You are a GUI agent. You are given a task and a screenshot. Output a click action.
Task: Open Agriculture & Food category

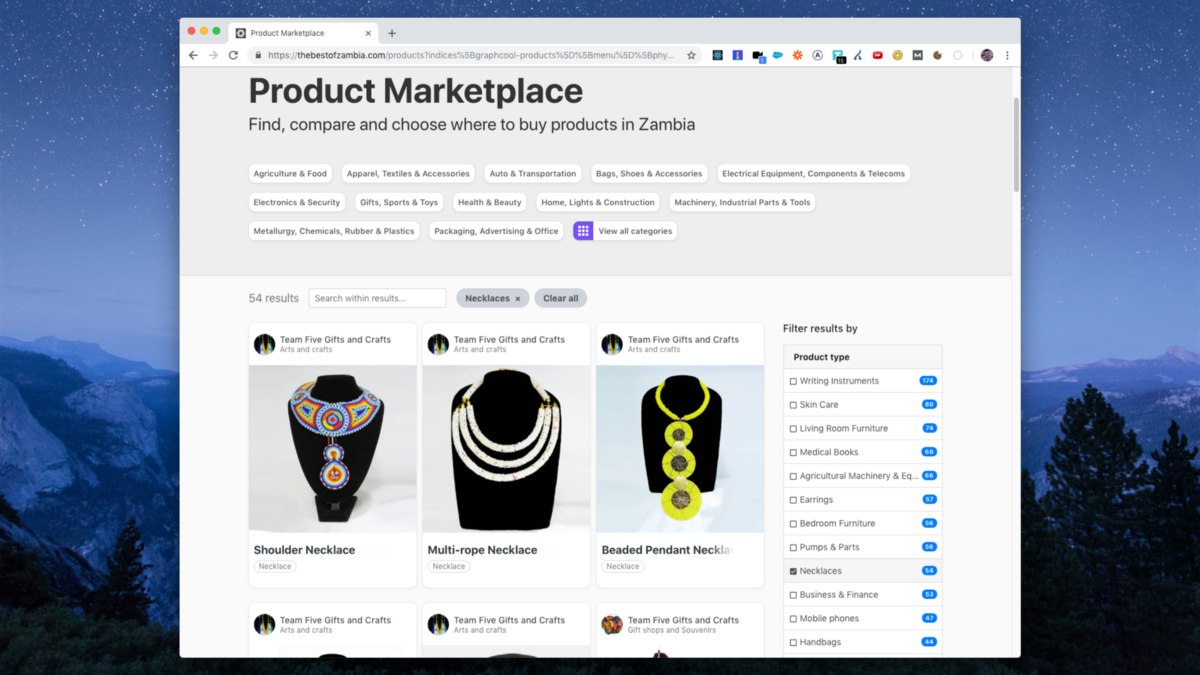tap(290, 174)
